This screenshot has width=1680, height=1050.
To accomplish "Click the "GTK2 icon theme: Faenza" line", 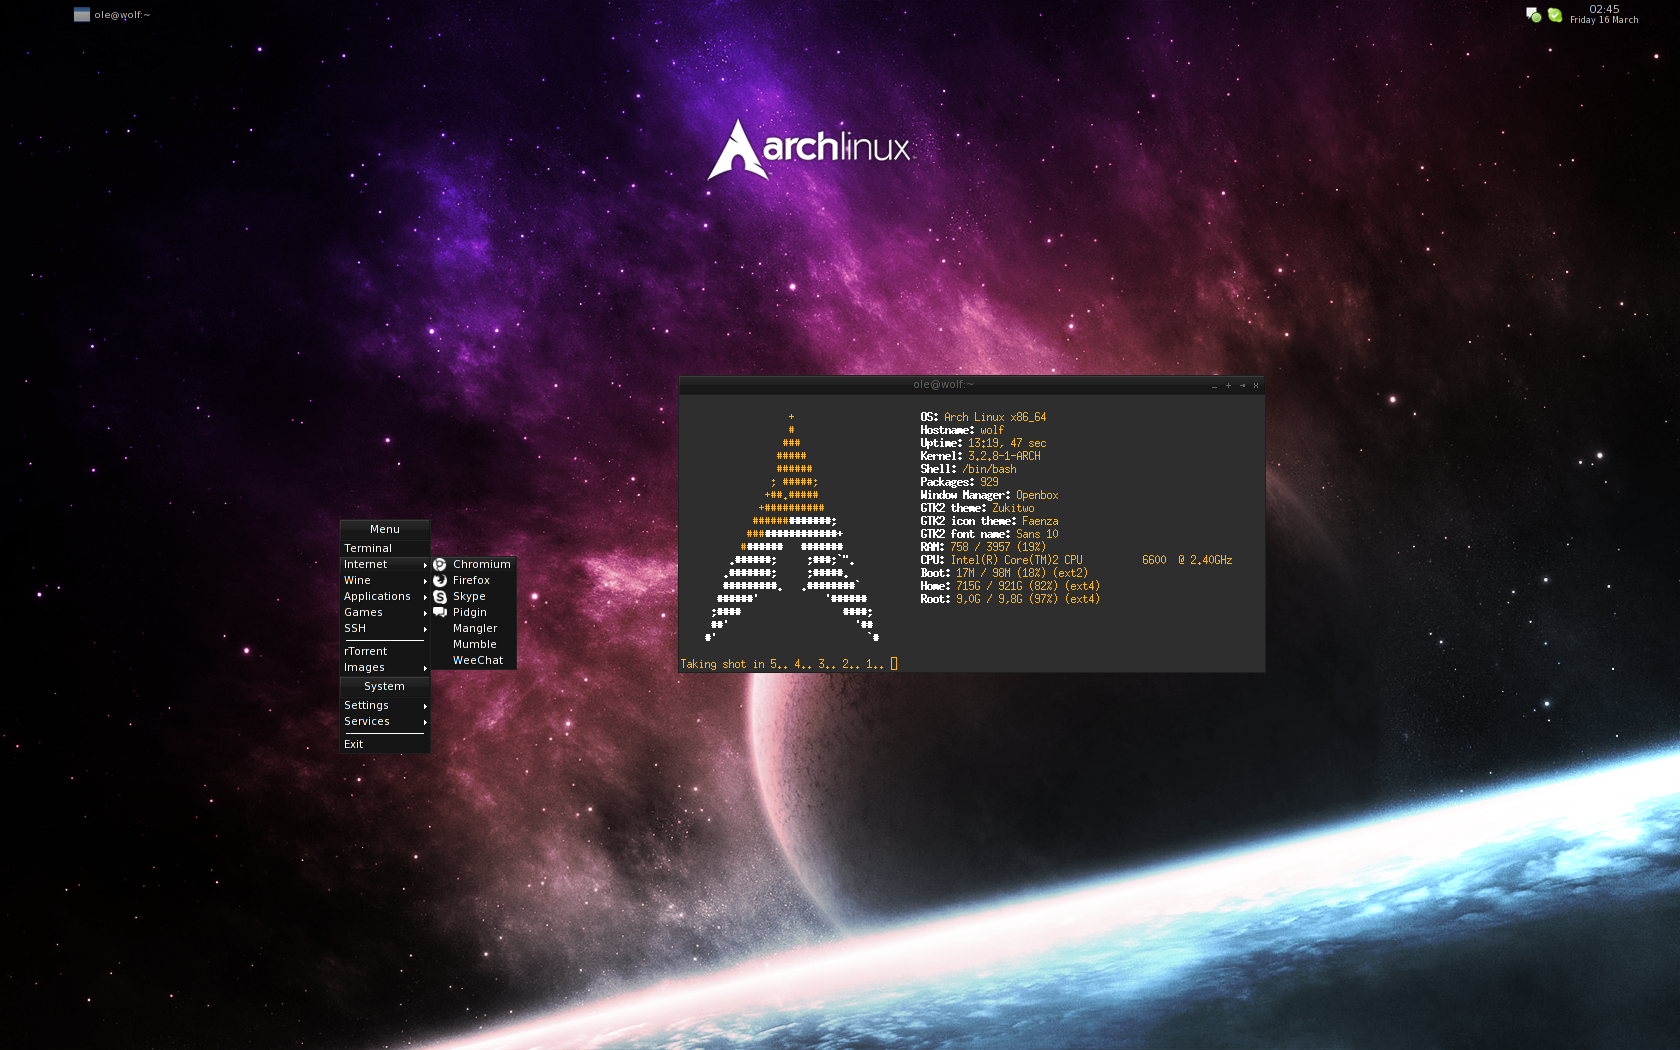I will [x=989, y=521].
